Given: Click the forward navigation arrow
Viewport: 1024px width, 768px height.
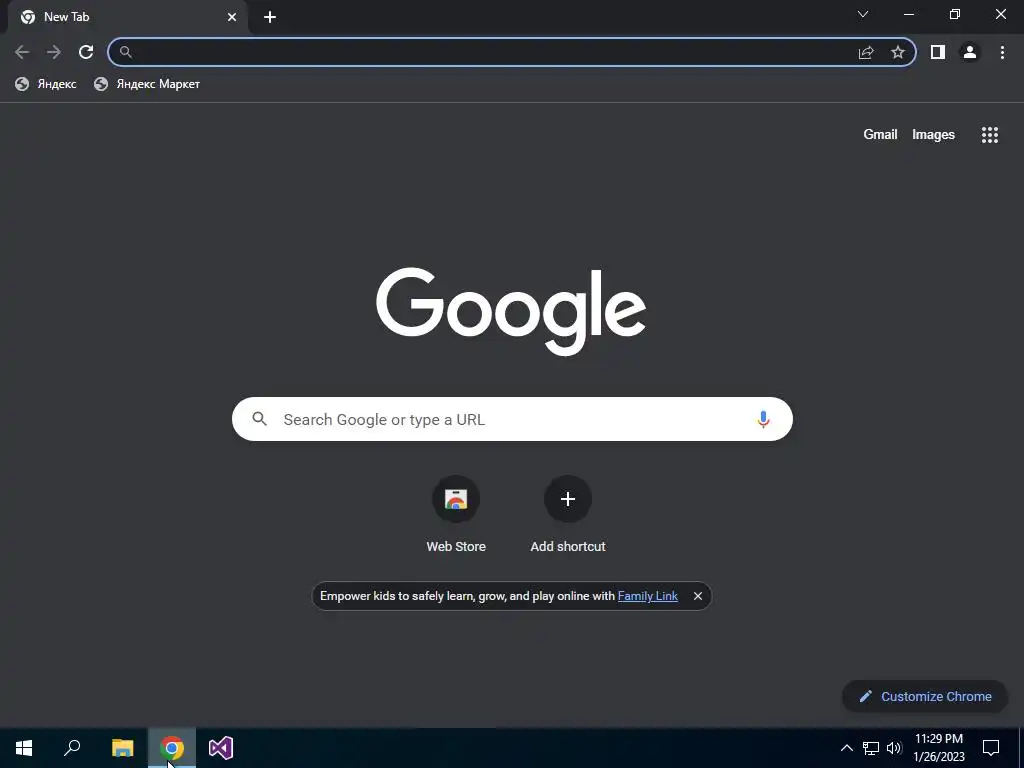Looking at the screenshot, I should 54,52.
